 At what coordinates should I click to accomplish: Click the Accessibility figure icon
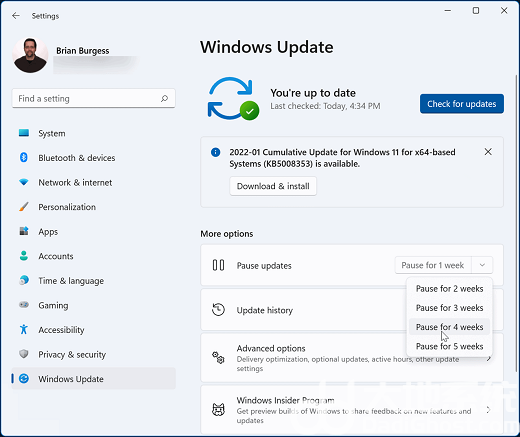[24, 329]
